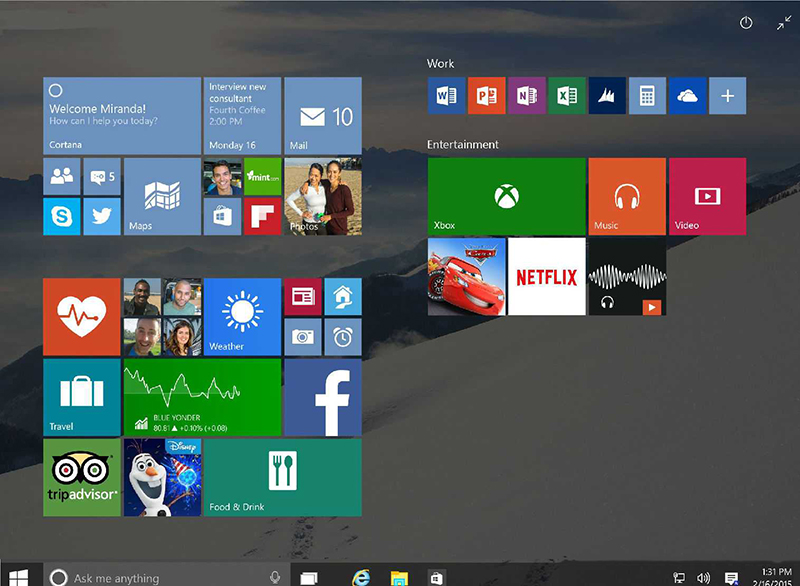Open the Food & Drink tile
800x586 pixels.
pos(283,477)
